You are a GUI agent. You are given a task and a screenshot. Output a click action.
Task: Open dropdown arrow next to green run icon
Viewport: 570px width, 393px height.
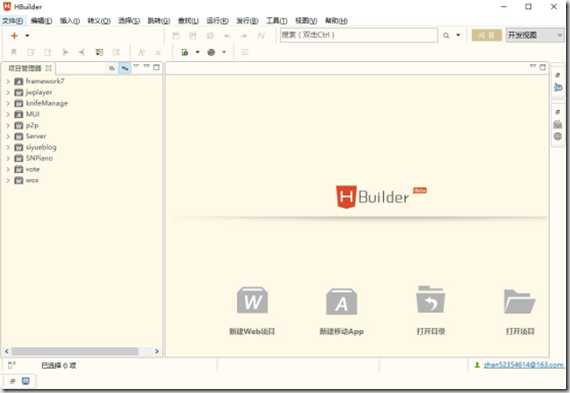tap(197, 52)
